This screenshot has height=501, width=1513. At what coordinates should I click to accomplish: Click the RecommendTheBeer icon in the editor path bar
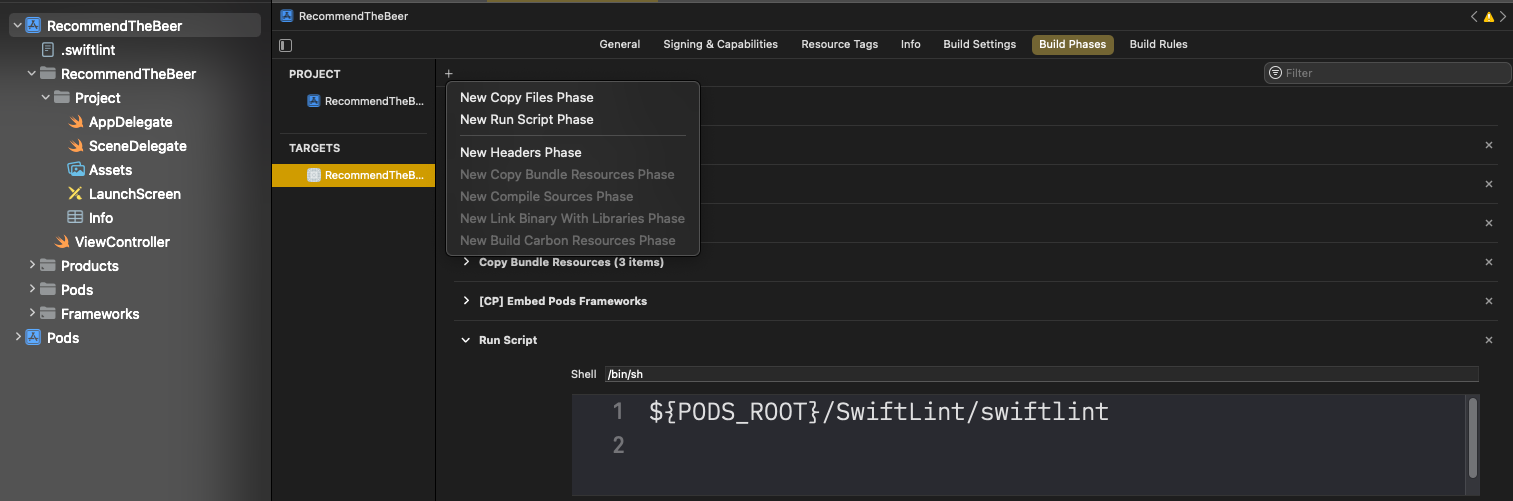coord(287,16)
